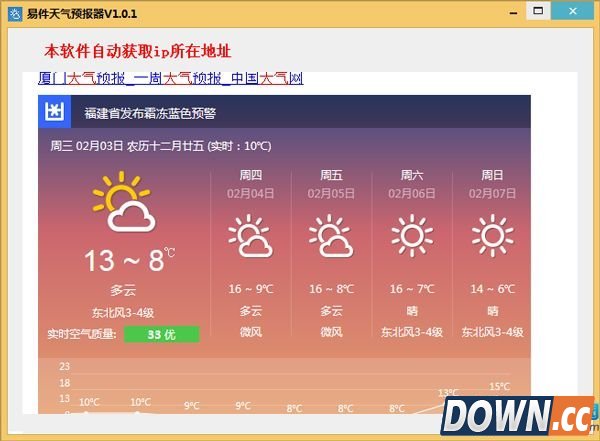Click the 14 ~ 6℃ temperature
Viewport: 600px width, 441px height.
[492, 289]
